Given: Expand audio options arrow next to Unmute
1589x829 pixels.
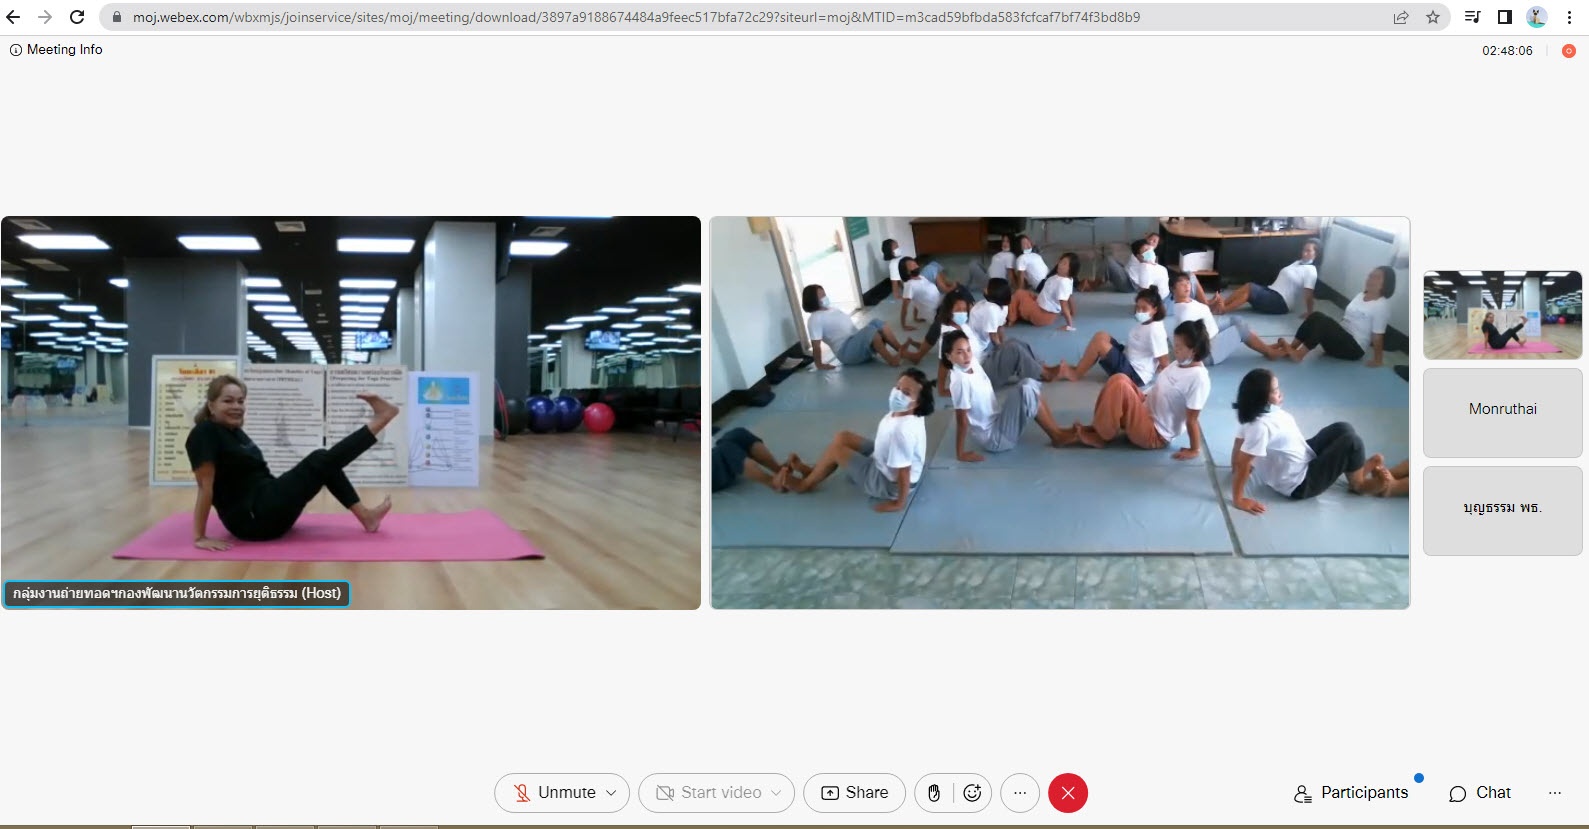Looking at the screenshot, I should [611, 793].
